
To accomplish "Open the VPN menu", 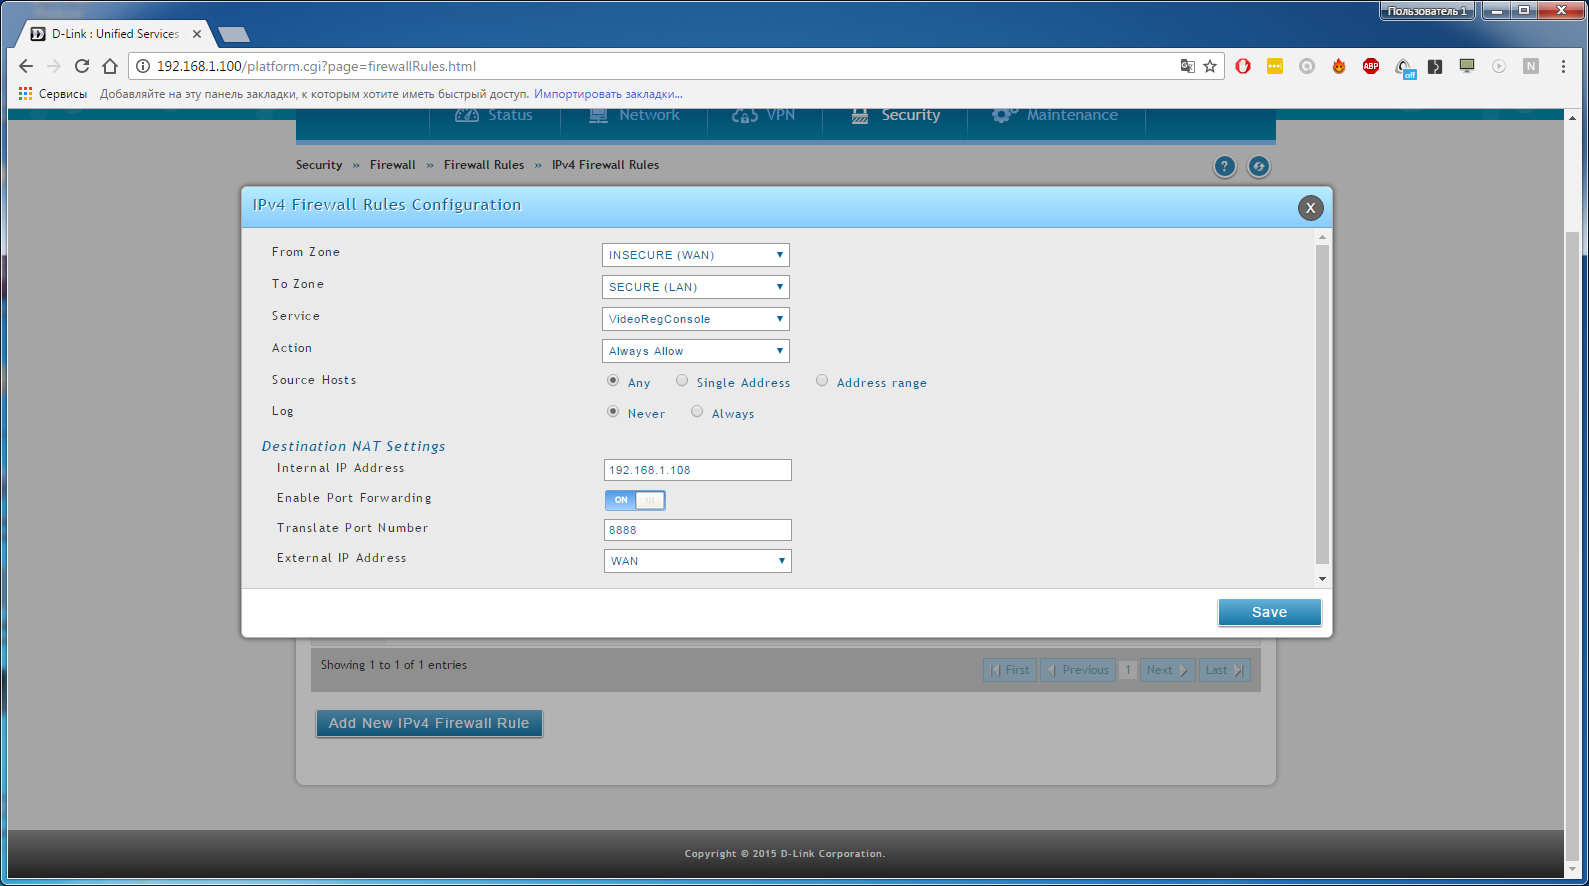I will click(x=764, y=116).
